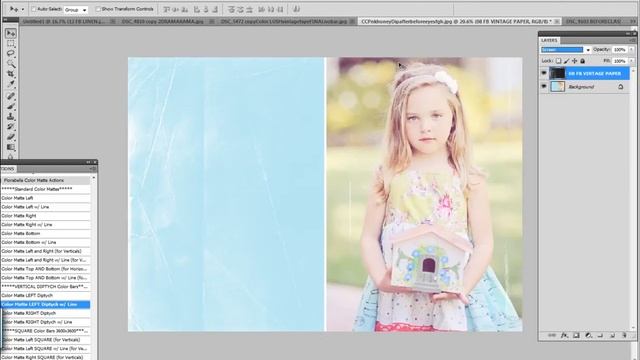Select the Crop tool
Viewport: 640px width, 360px height.
tap(11, 74)
